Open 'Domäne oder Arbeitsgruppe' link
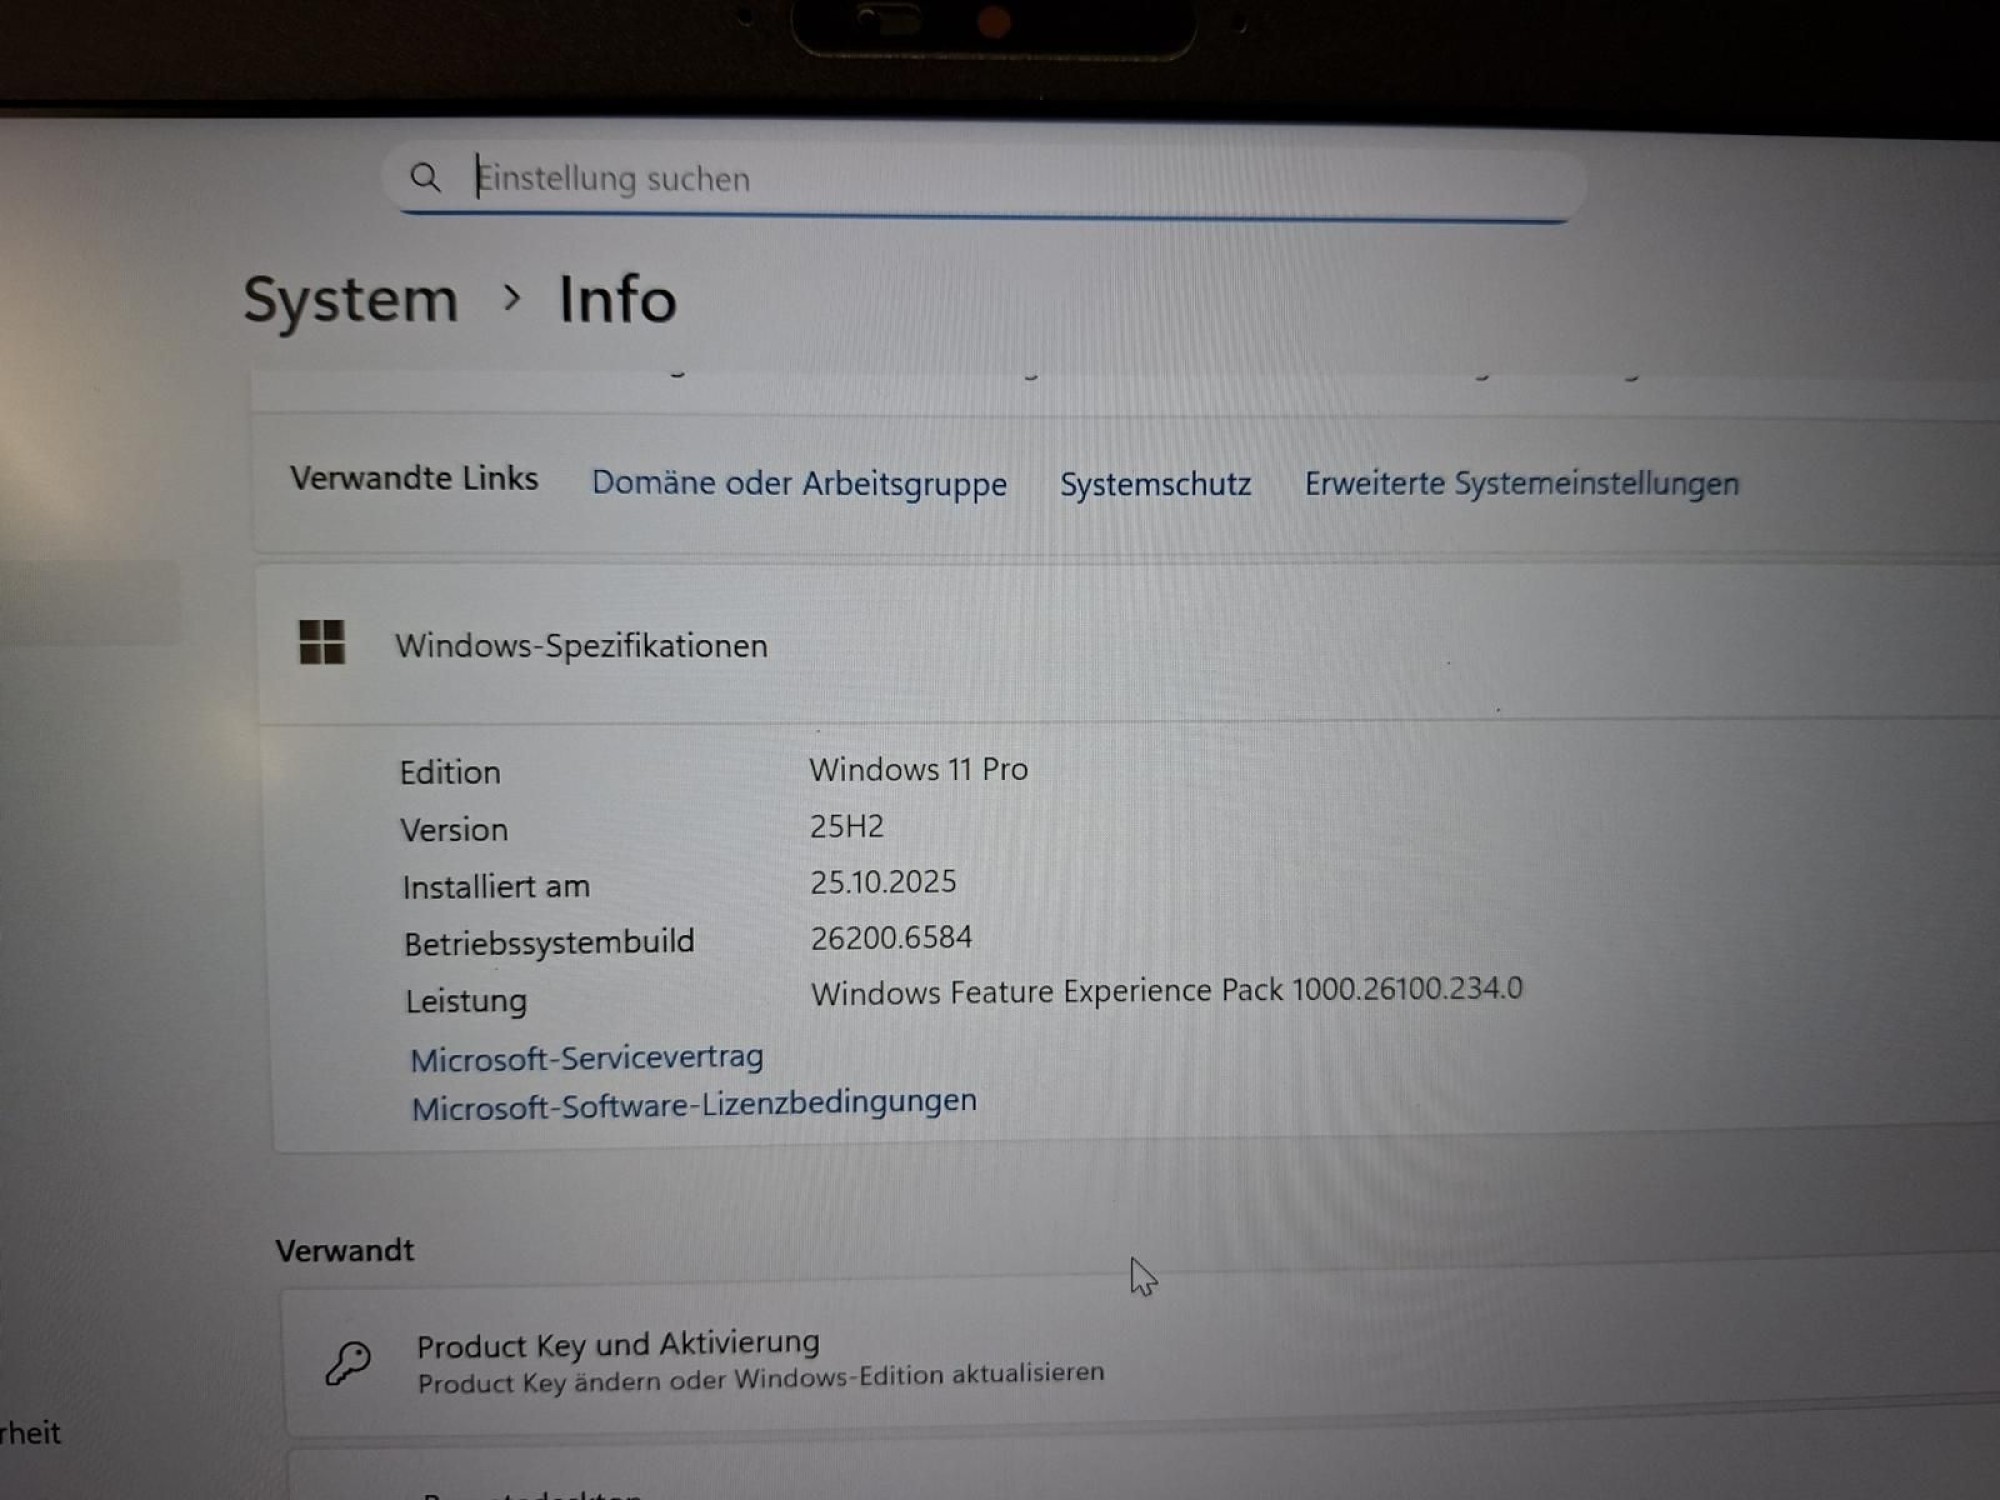This screenshot has width=2000, height=1500. pyautogui.click(x=799, y=483)
